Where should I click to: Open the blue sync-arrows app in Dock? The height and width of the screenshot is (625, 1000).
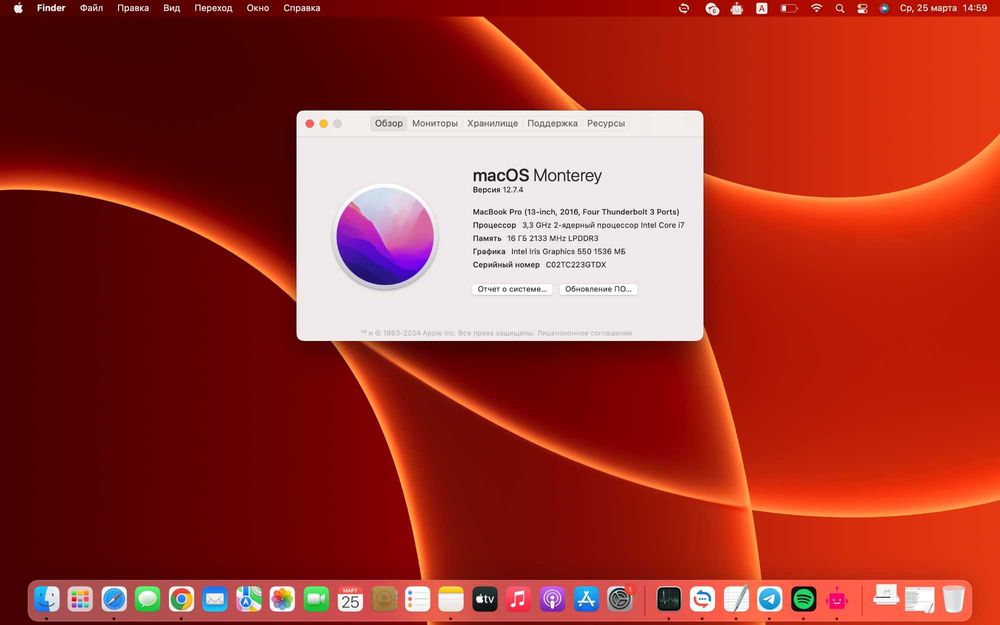coord(702,599)
